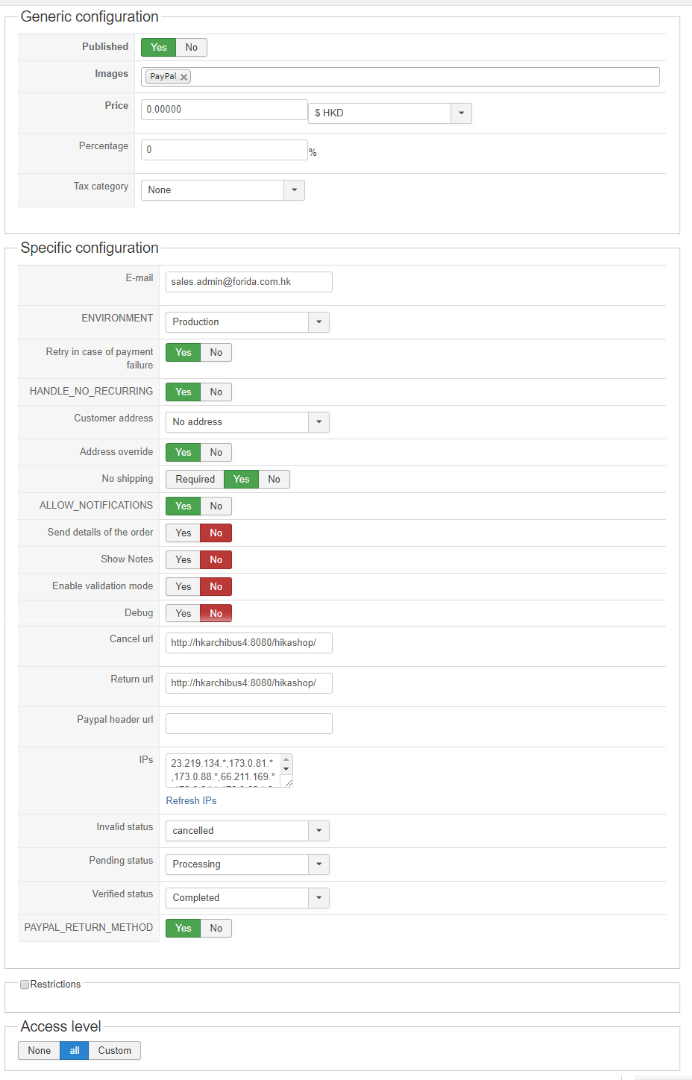Disable PAYPAL_RETURN_METHOD by clicking No

pyautogui.click(x=216, y=928)
